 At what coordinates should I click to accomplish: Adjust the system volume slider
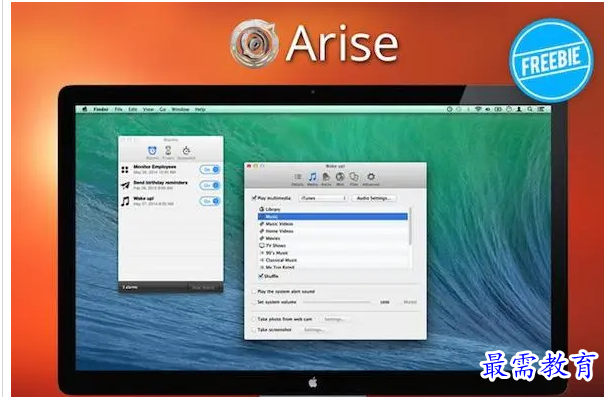[x=337, y=302]
